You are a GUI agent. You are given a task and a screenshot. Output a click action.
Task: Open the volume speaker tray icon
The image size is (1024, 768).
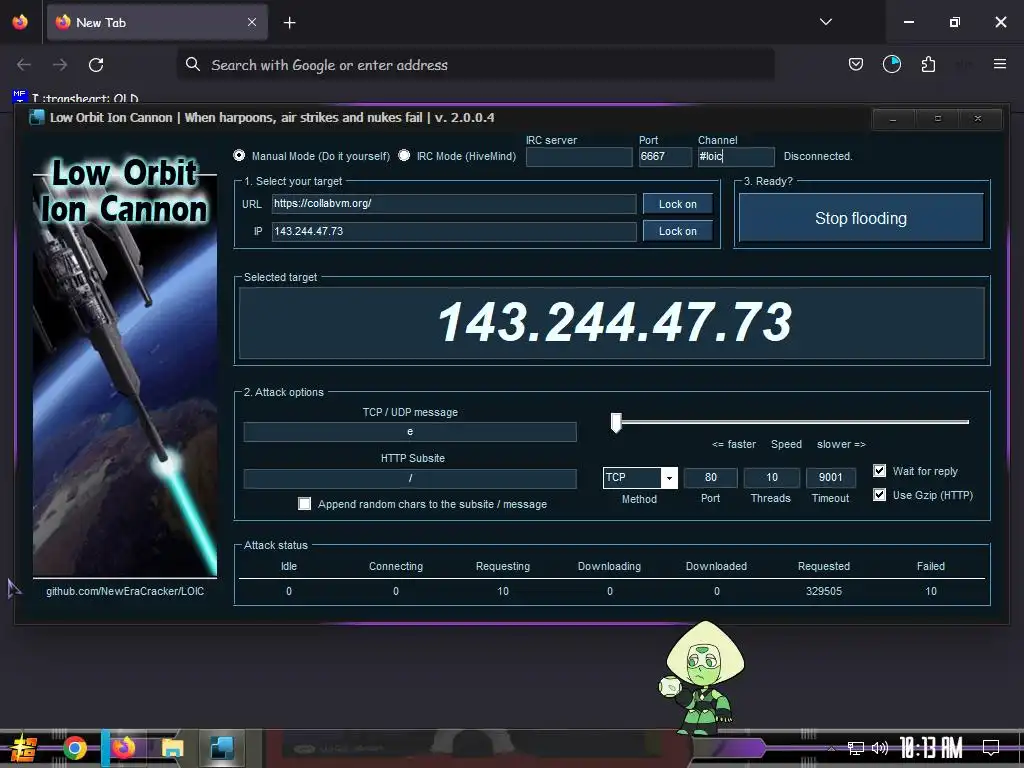tap(880, 748)
